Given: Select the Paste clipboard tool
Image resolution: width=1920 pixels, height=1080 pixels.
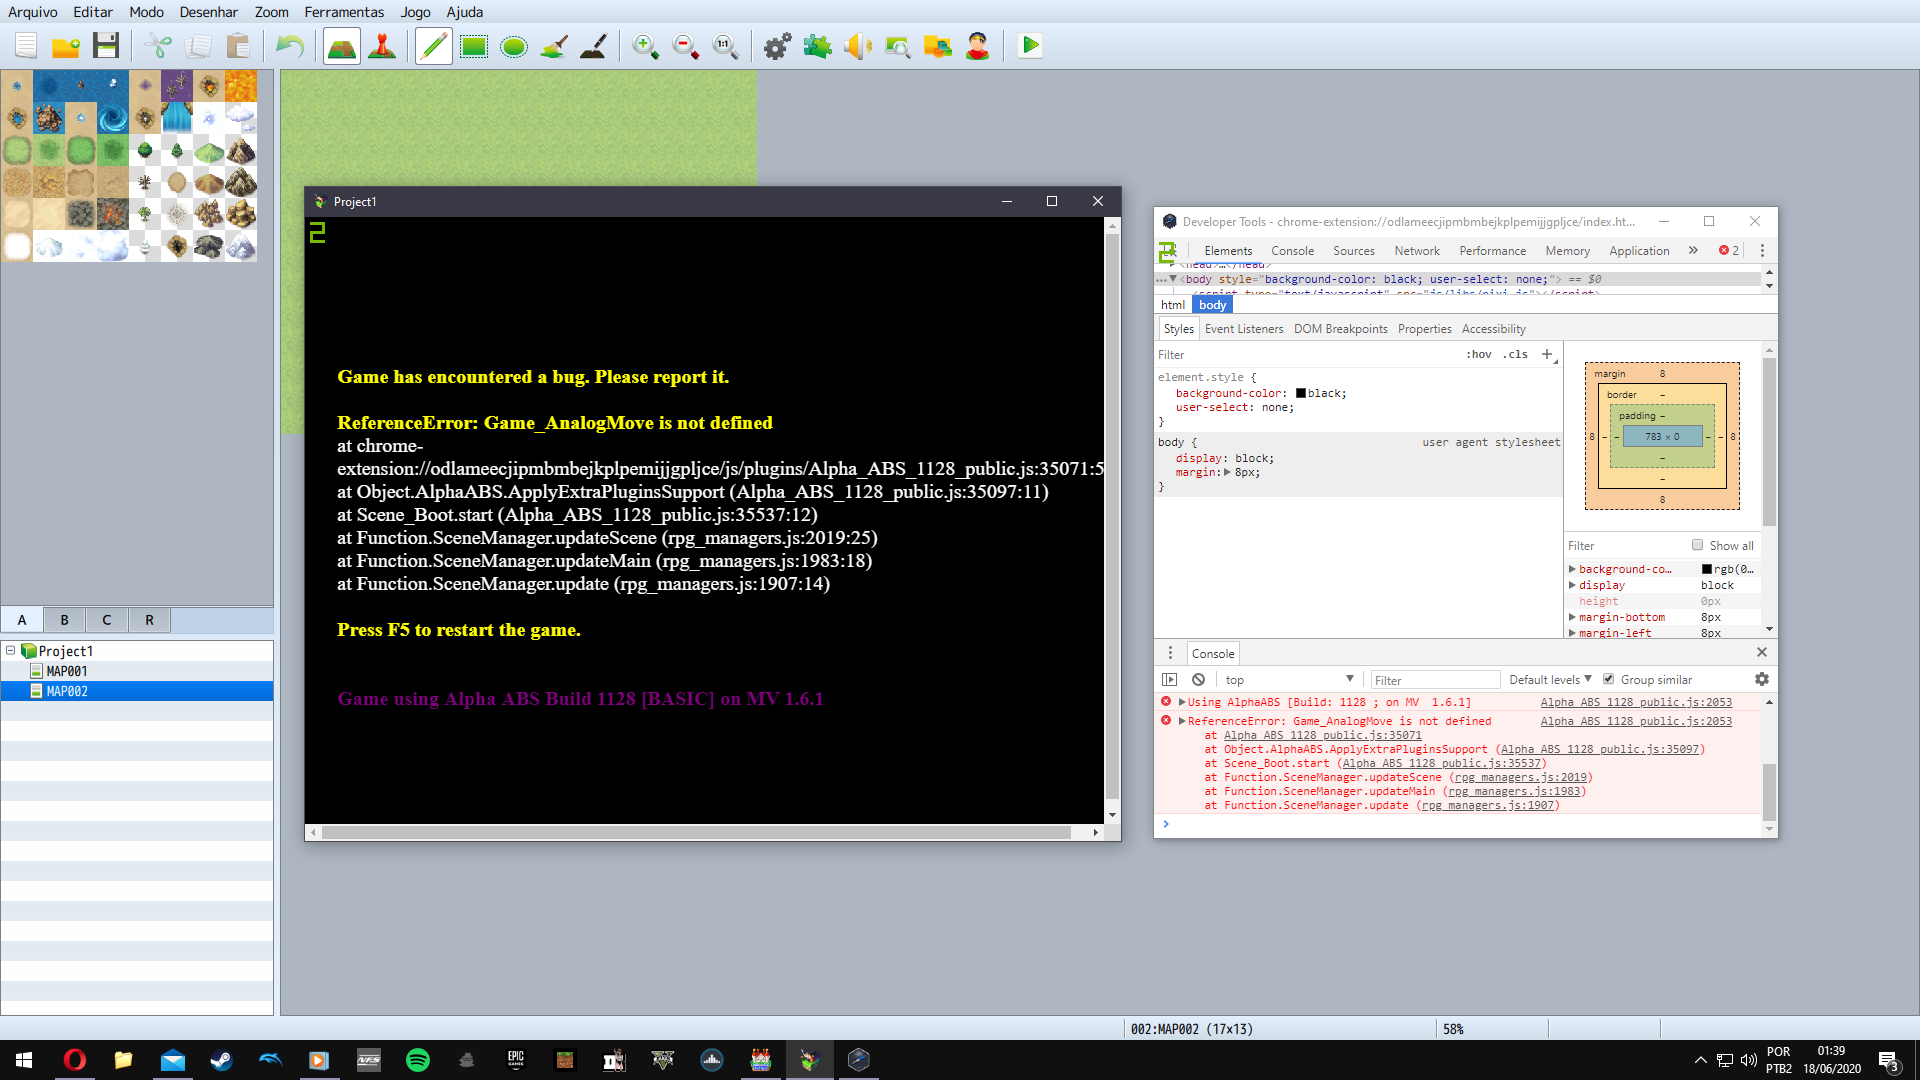Looking at the screenshot, I should coord(238,46).
